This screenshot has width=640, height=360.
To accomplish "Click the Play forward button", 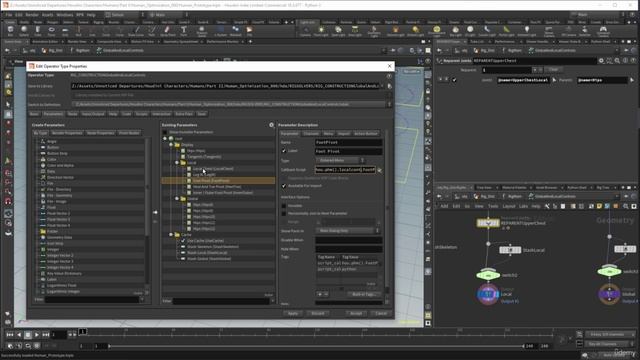I will click(x=37, y=335).
